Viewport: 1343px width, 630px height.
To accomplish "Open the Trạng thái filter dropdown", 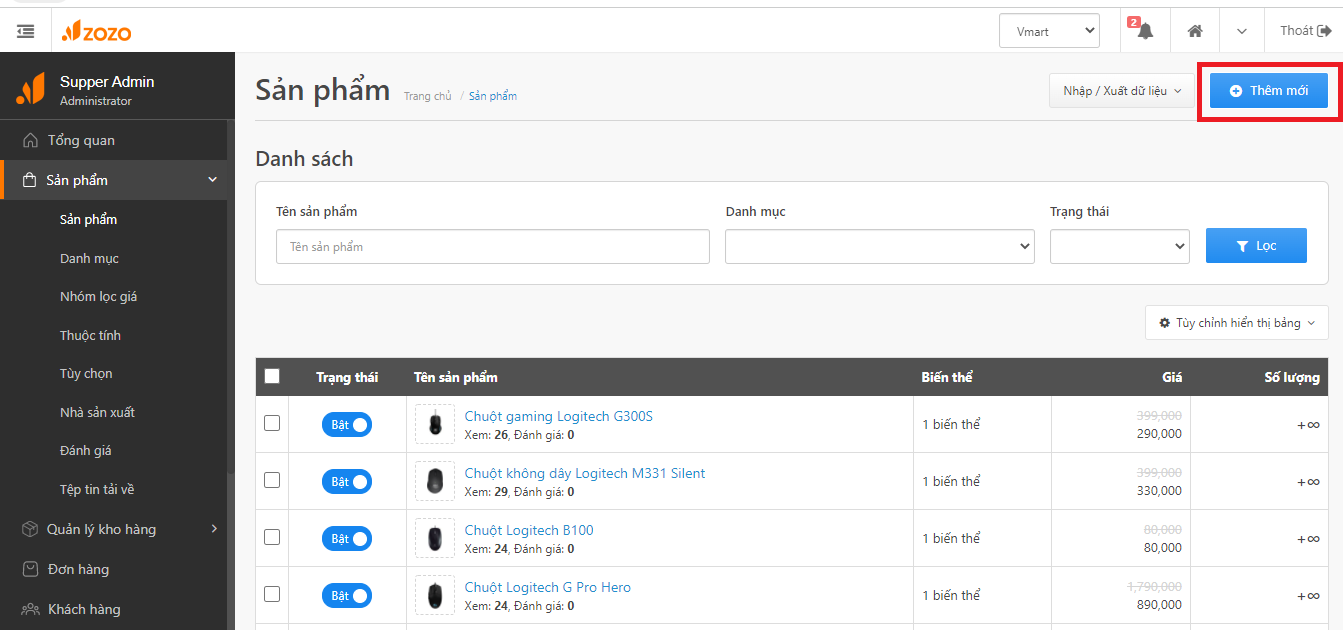I will pos(1120,247).
